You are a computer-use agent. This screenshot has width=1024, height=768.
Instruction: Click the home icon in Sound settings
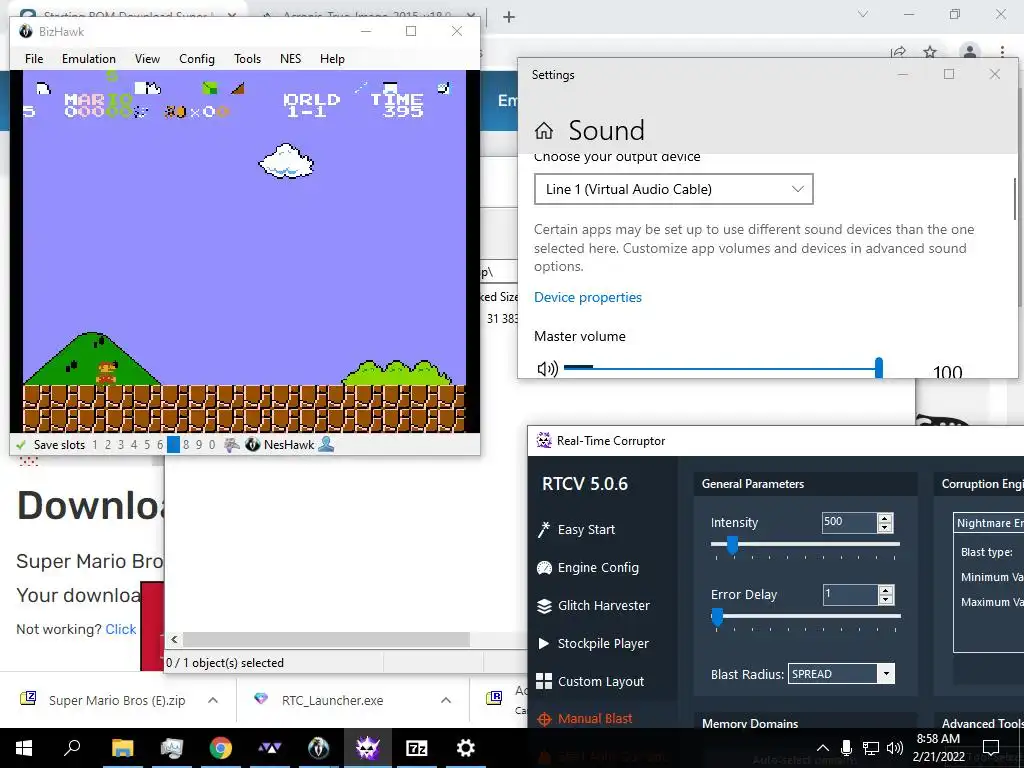[x=543, y=131]
